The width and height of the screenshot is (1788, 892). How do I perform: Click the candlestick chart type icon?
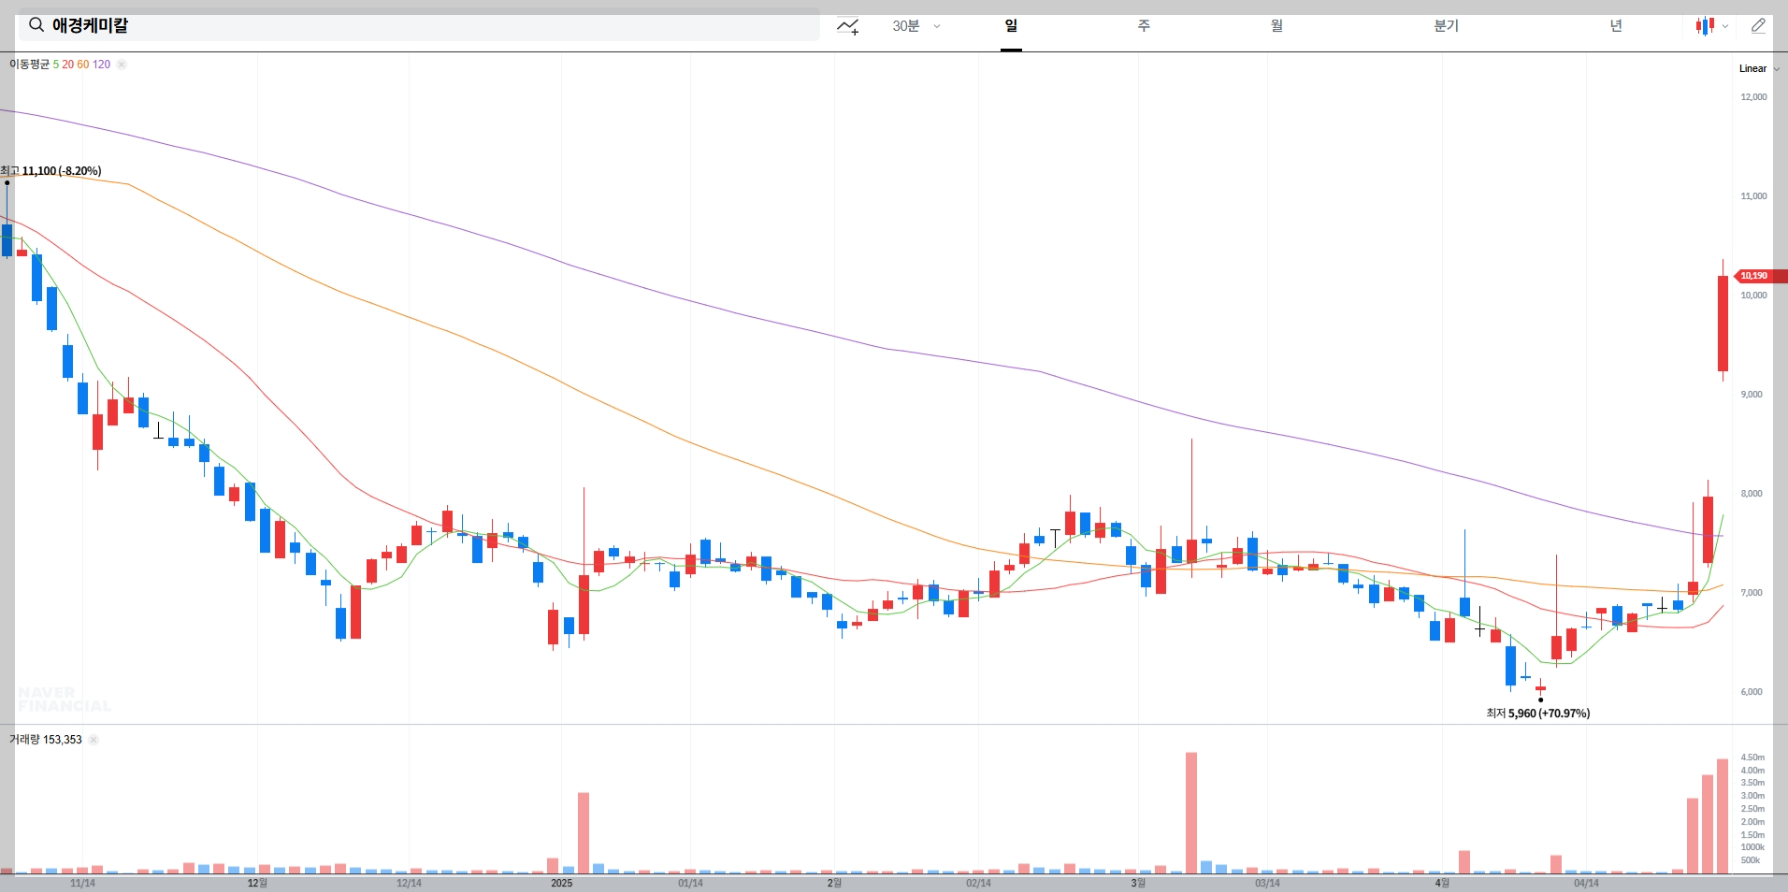pyautogui.click(x=1705, y=26)
